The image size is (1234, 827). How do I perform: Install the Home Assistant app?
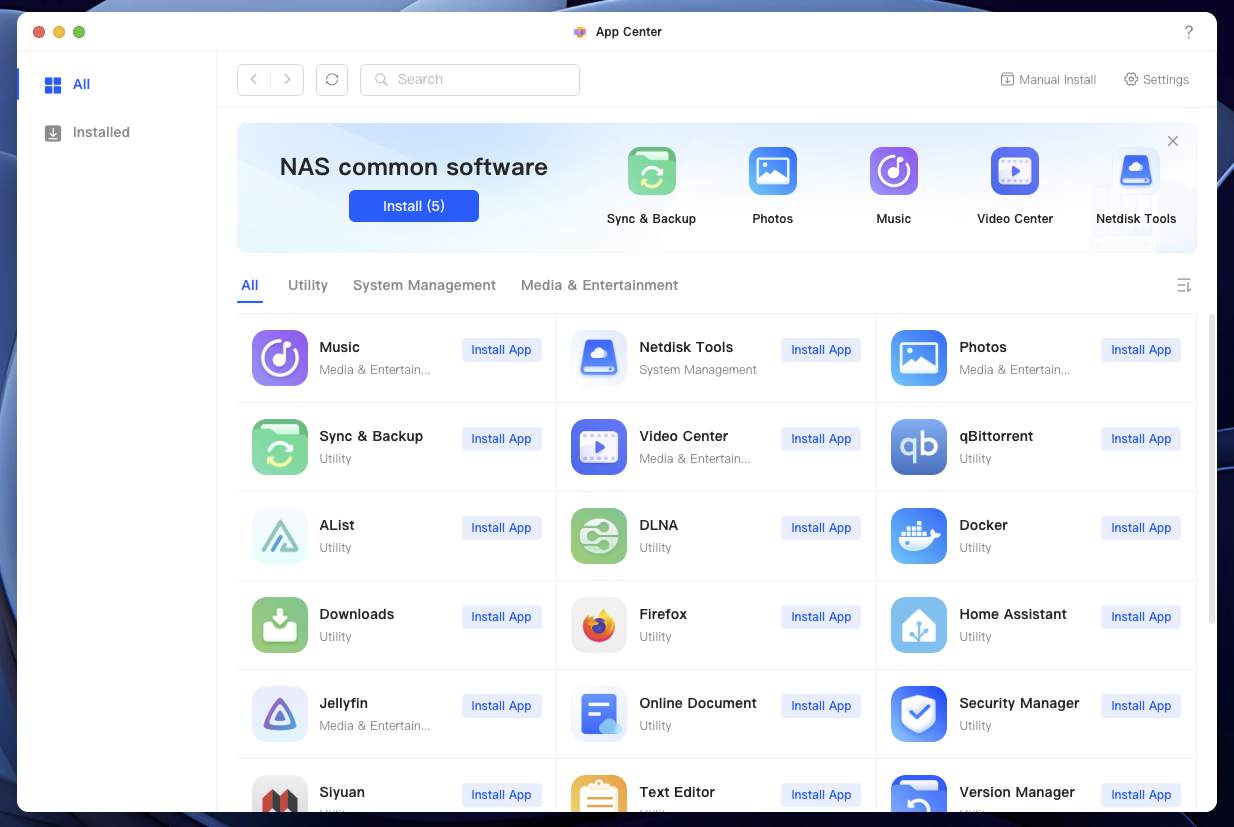pyautogui.click(x=1141, y=617)
